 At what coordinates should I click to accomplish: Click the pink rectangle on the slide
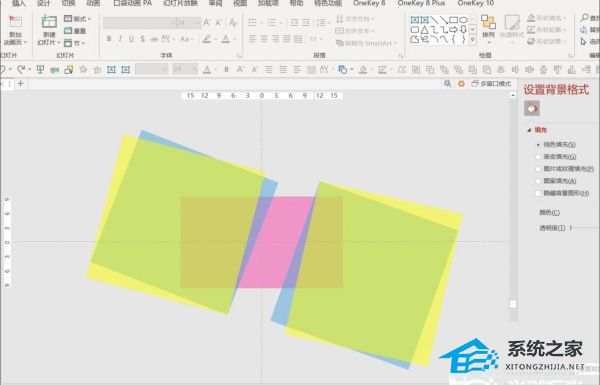pyautogui.click(x=276, y=242)
